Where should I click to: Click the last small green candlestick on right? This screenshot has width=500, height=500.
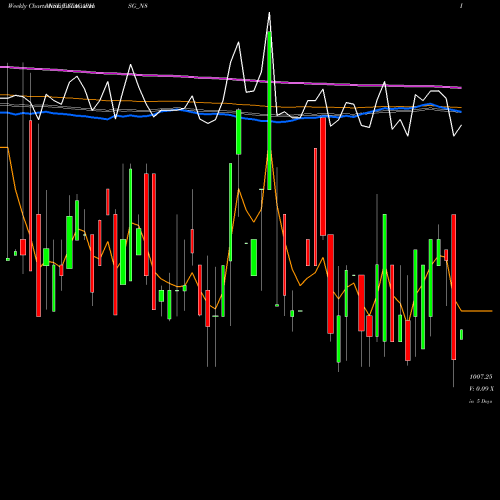pos(461,334)
